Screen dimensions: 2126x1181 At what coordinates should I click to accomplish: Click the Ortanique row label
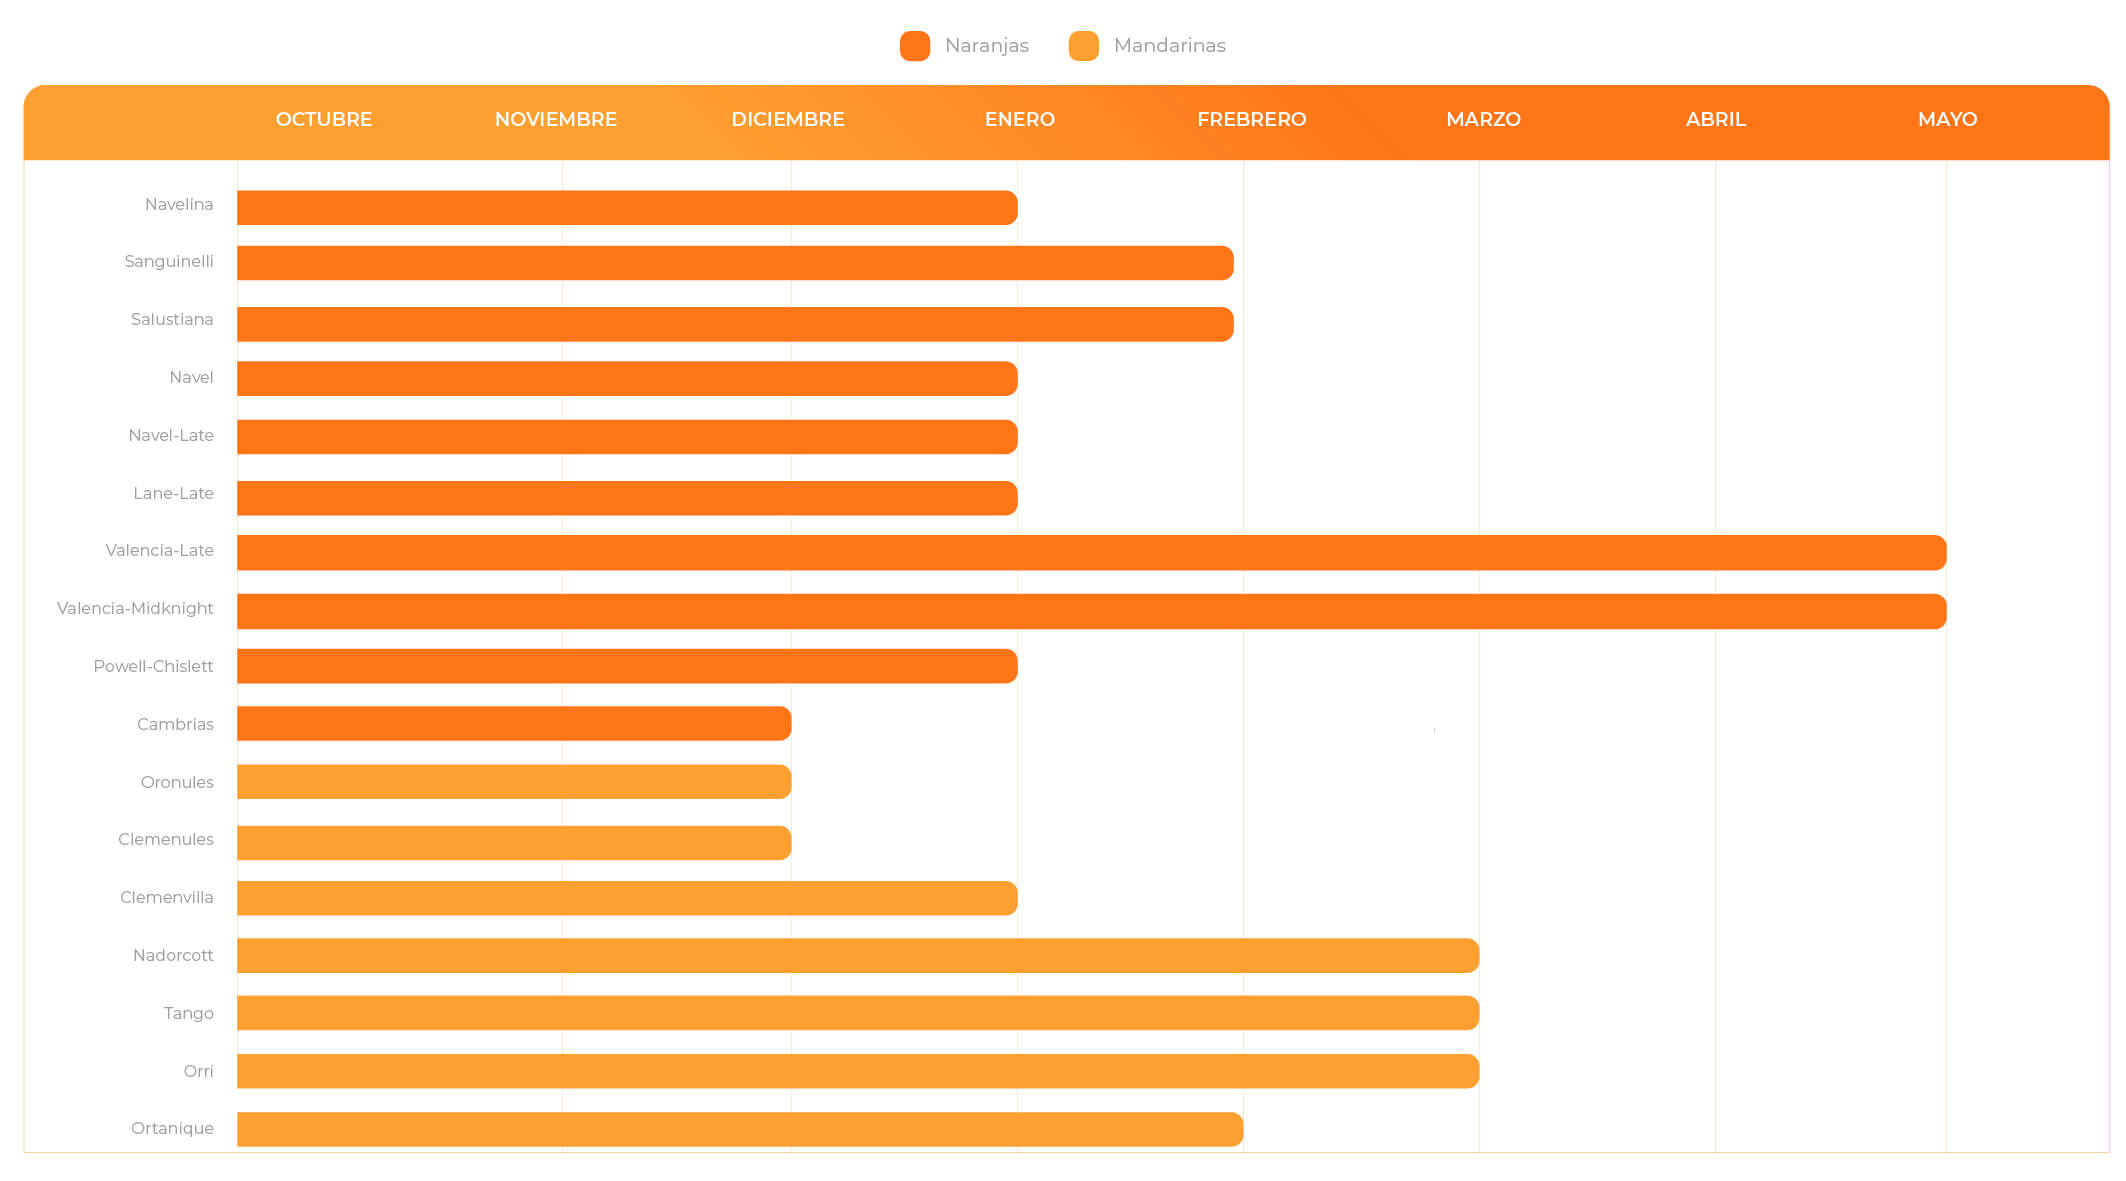tap(172, 1128)
